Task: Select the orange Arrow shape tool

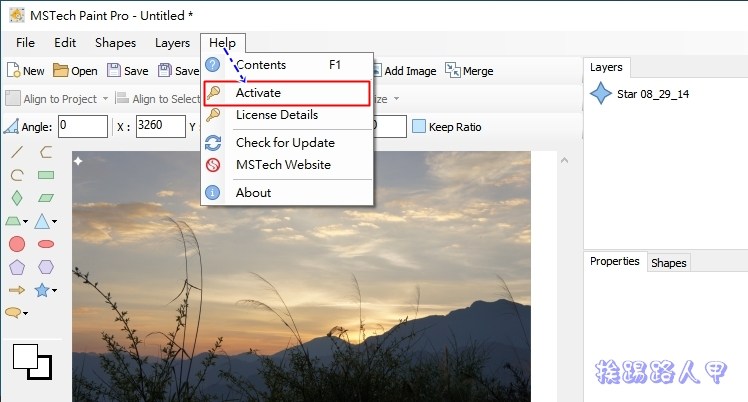Action: (x=17, y=289)
